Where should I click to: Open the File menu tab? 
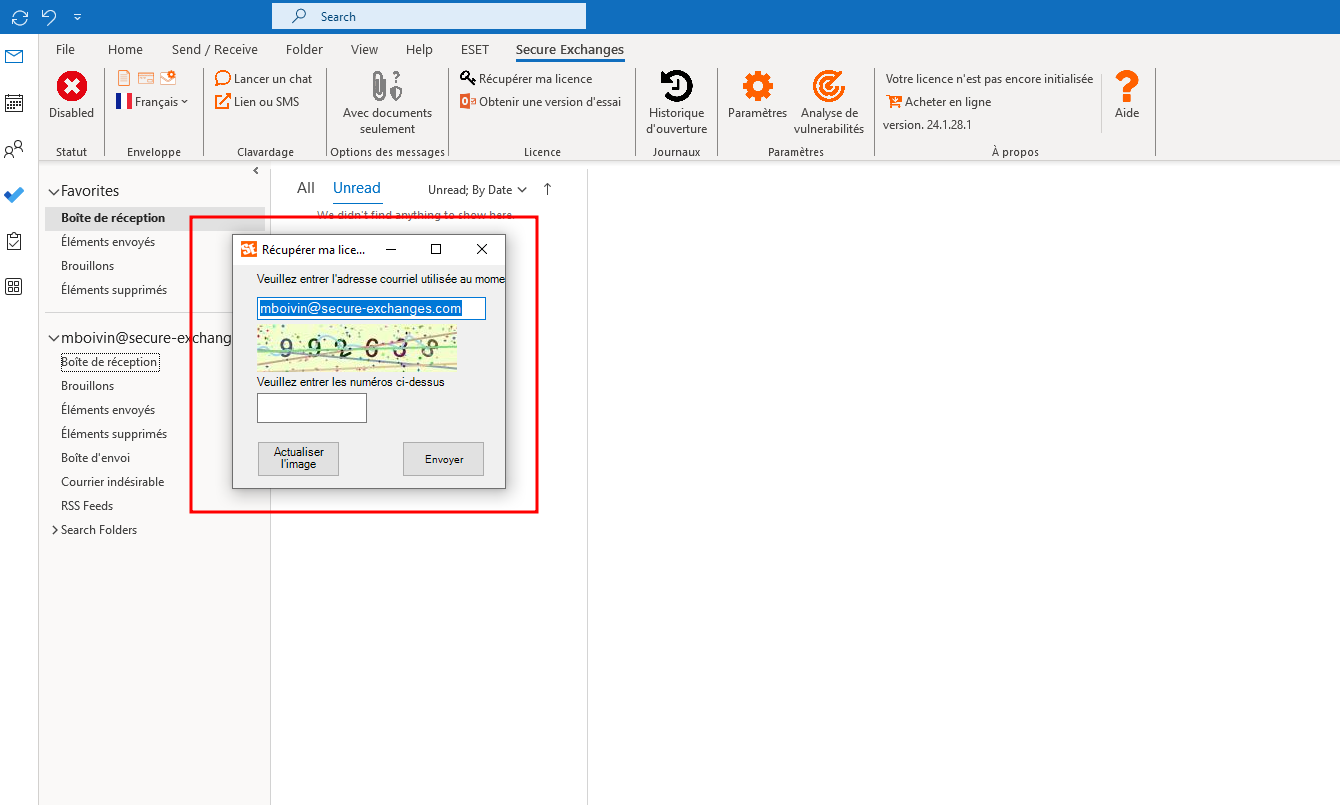pos(65,50)
